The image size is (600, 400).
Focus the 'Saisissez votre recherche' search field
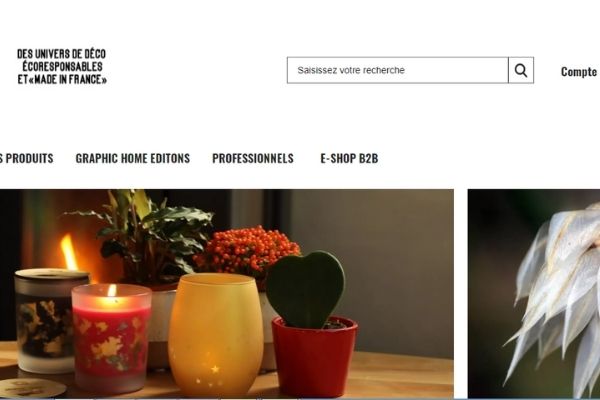(398, 70)
